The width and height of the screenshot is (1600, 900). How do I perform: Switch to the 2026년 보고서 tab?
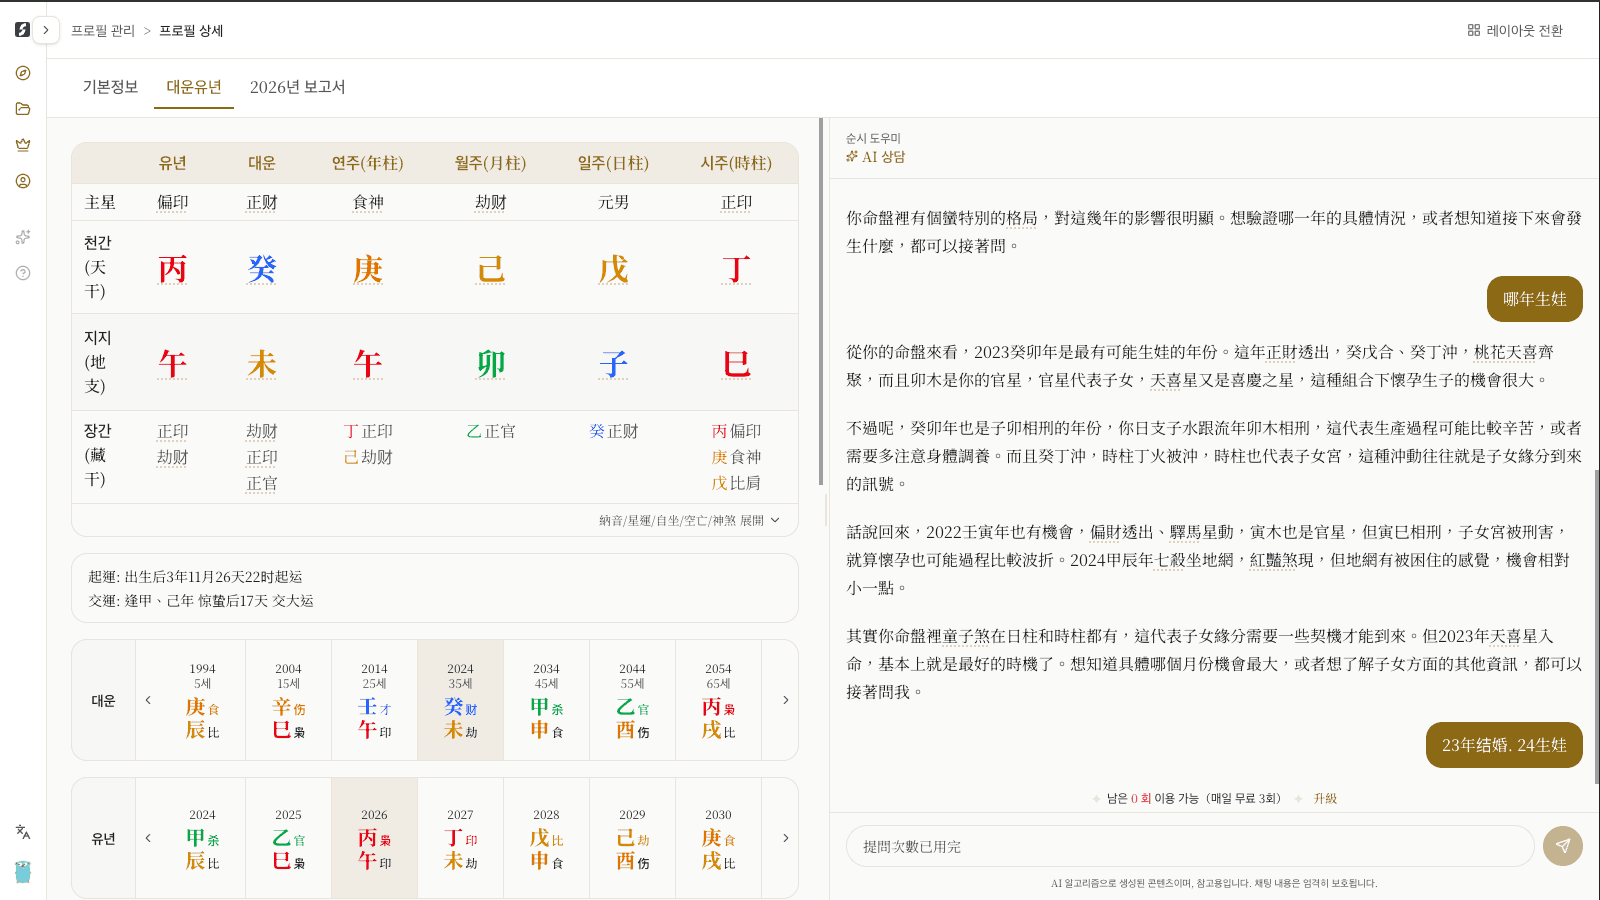pos(297,87)
